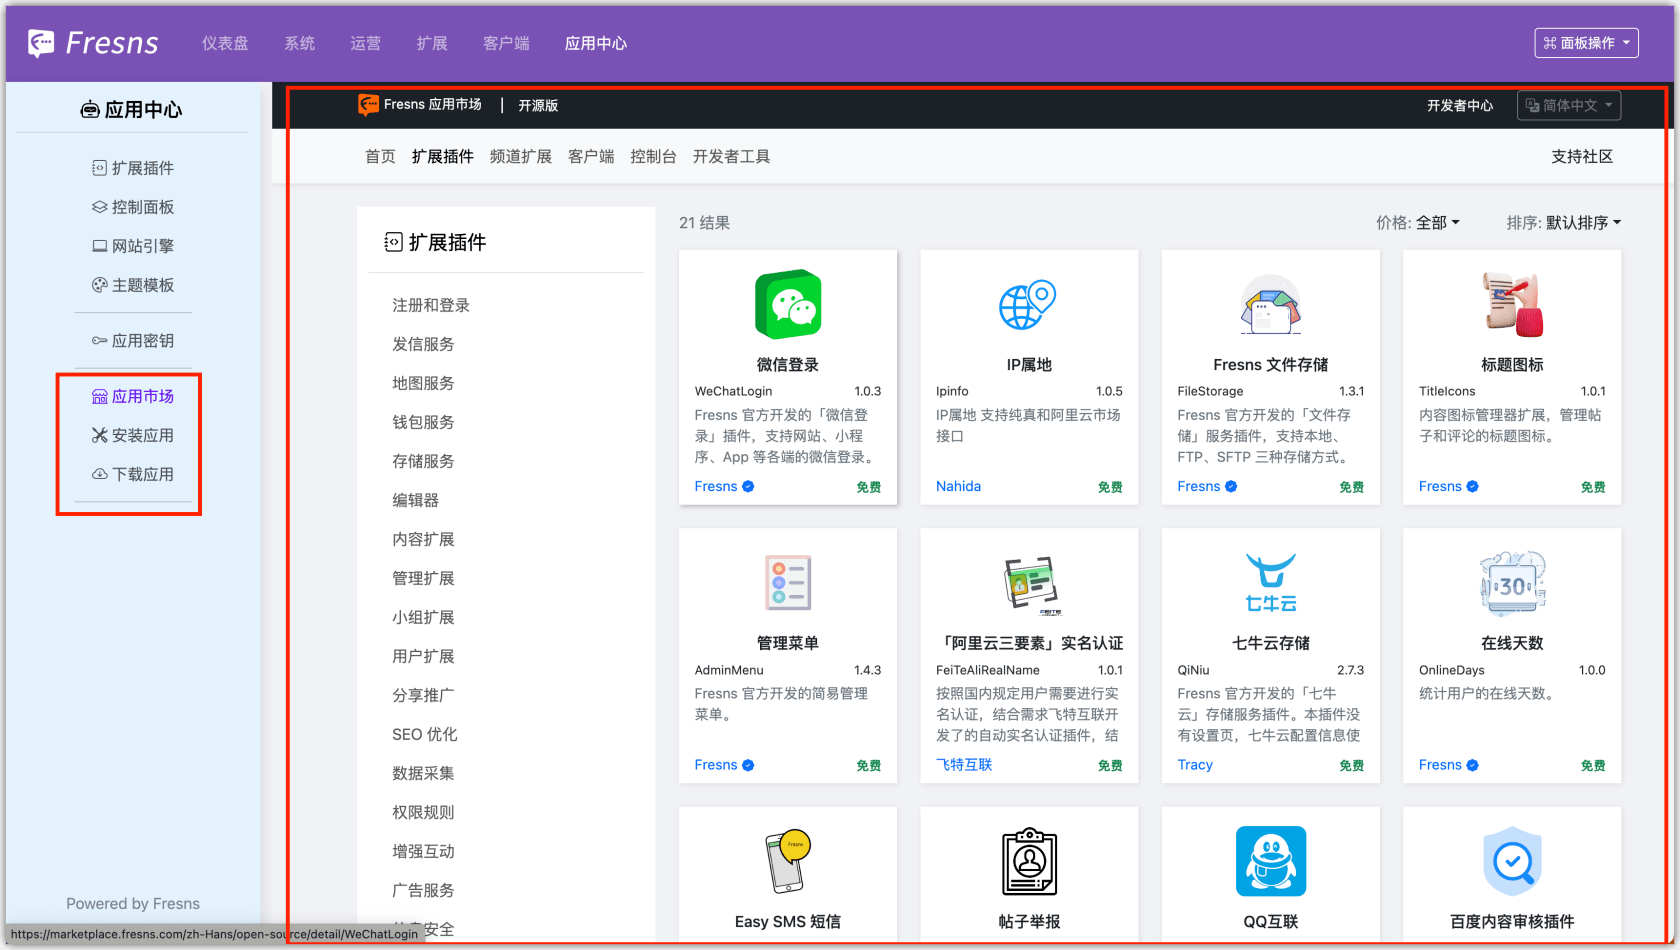Open author link 飞特互联
This screenshot has width=1680, height=950.
[964, 765]
